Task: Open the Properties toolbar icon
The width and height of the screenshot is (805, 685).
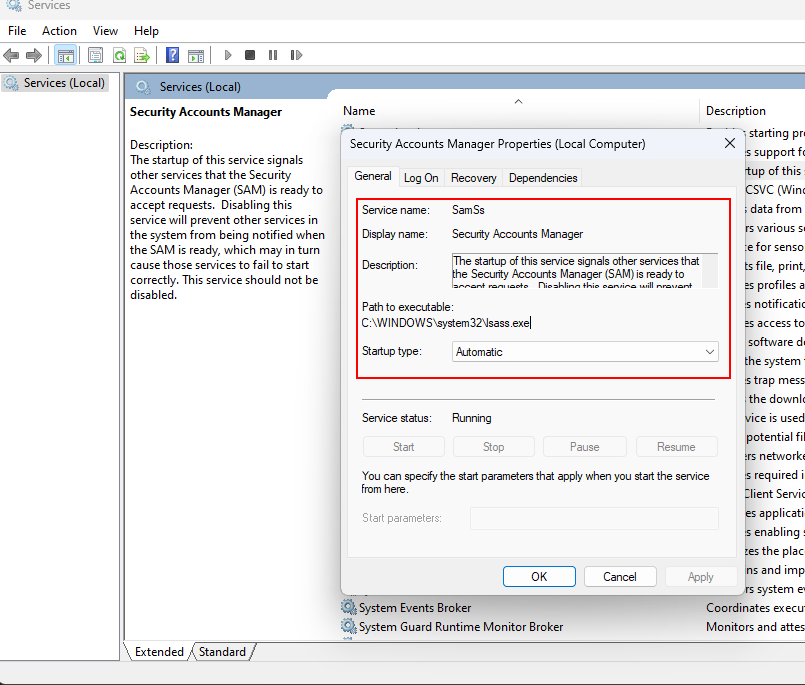Action: tap(95, 55)
